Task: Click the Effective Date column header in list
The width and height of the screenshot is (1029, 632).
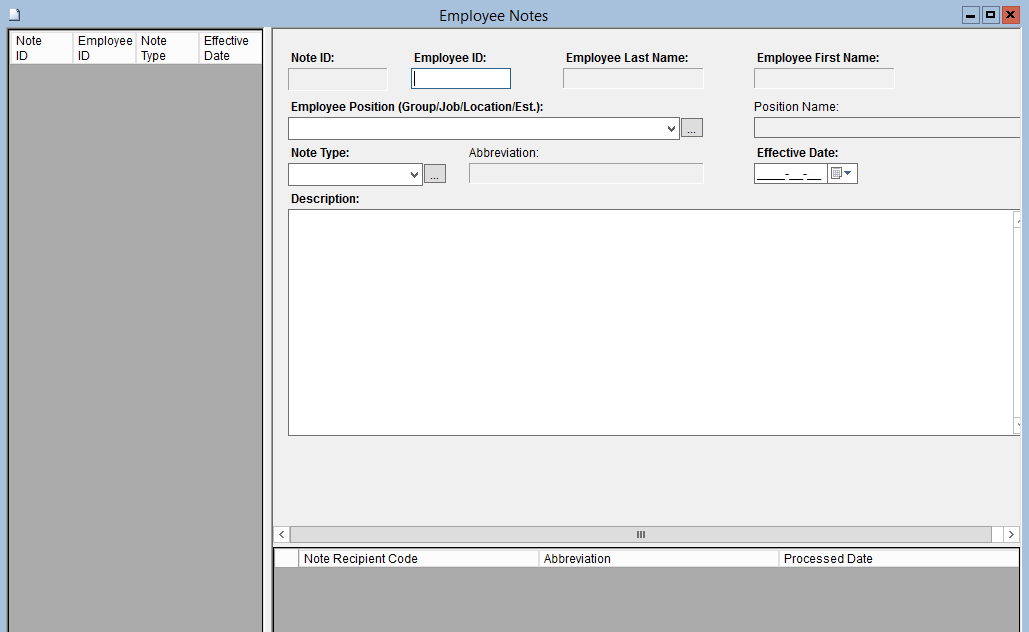Action: coord(230,48)
